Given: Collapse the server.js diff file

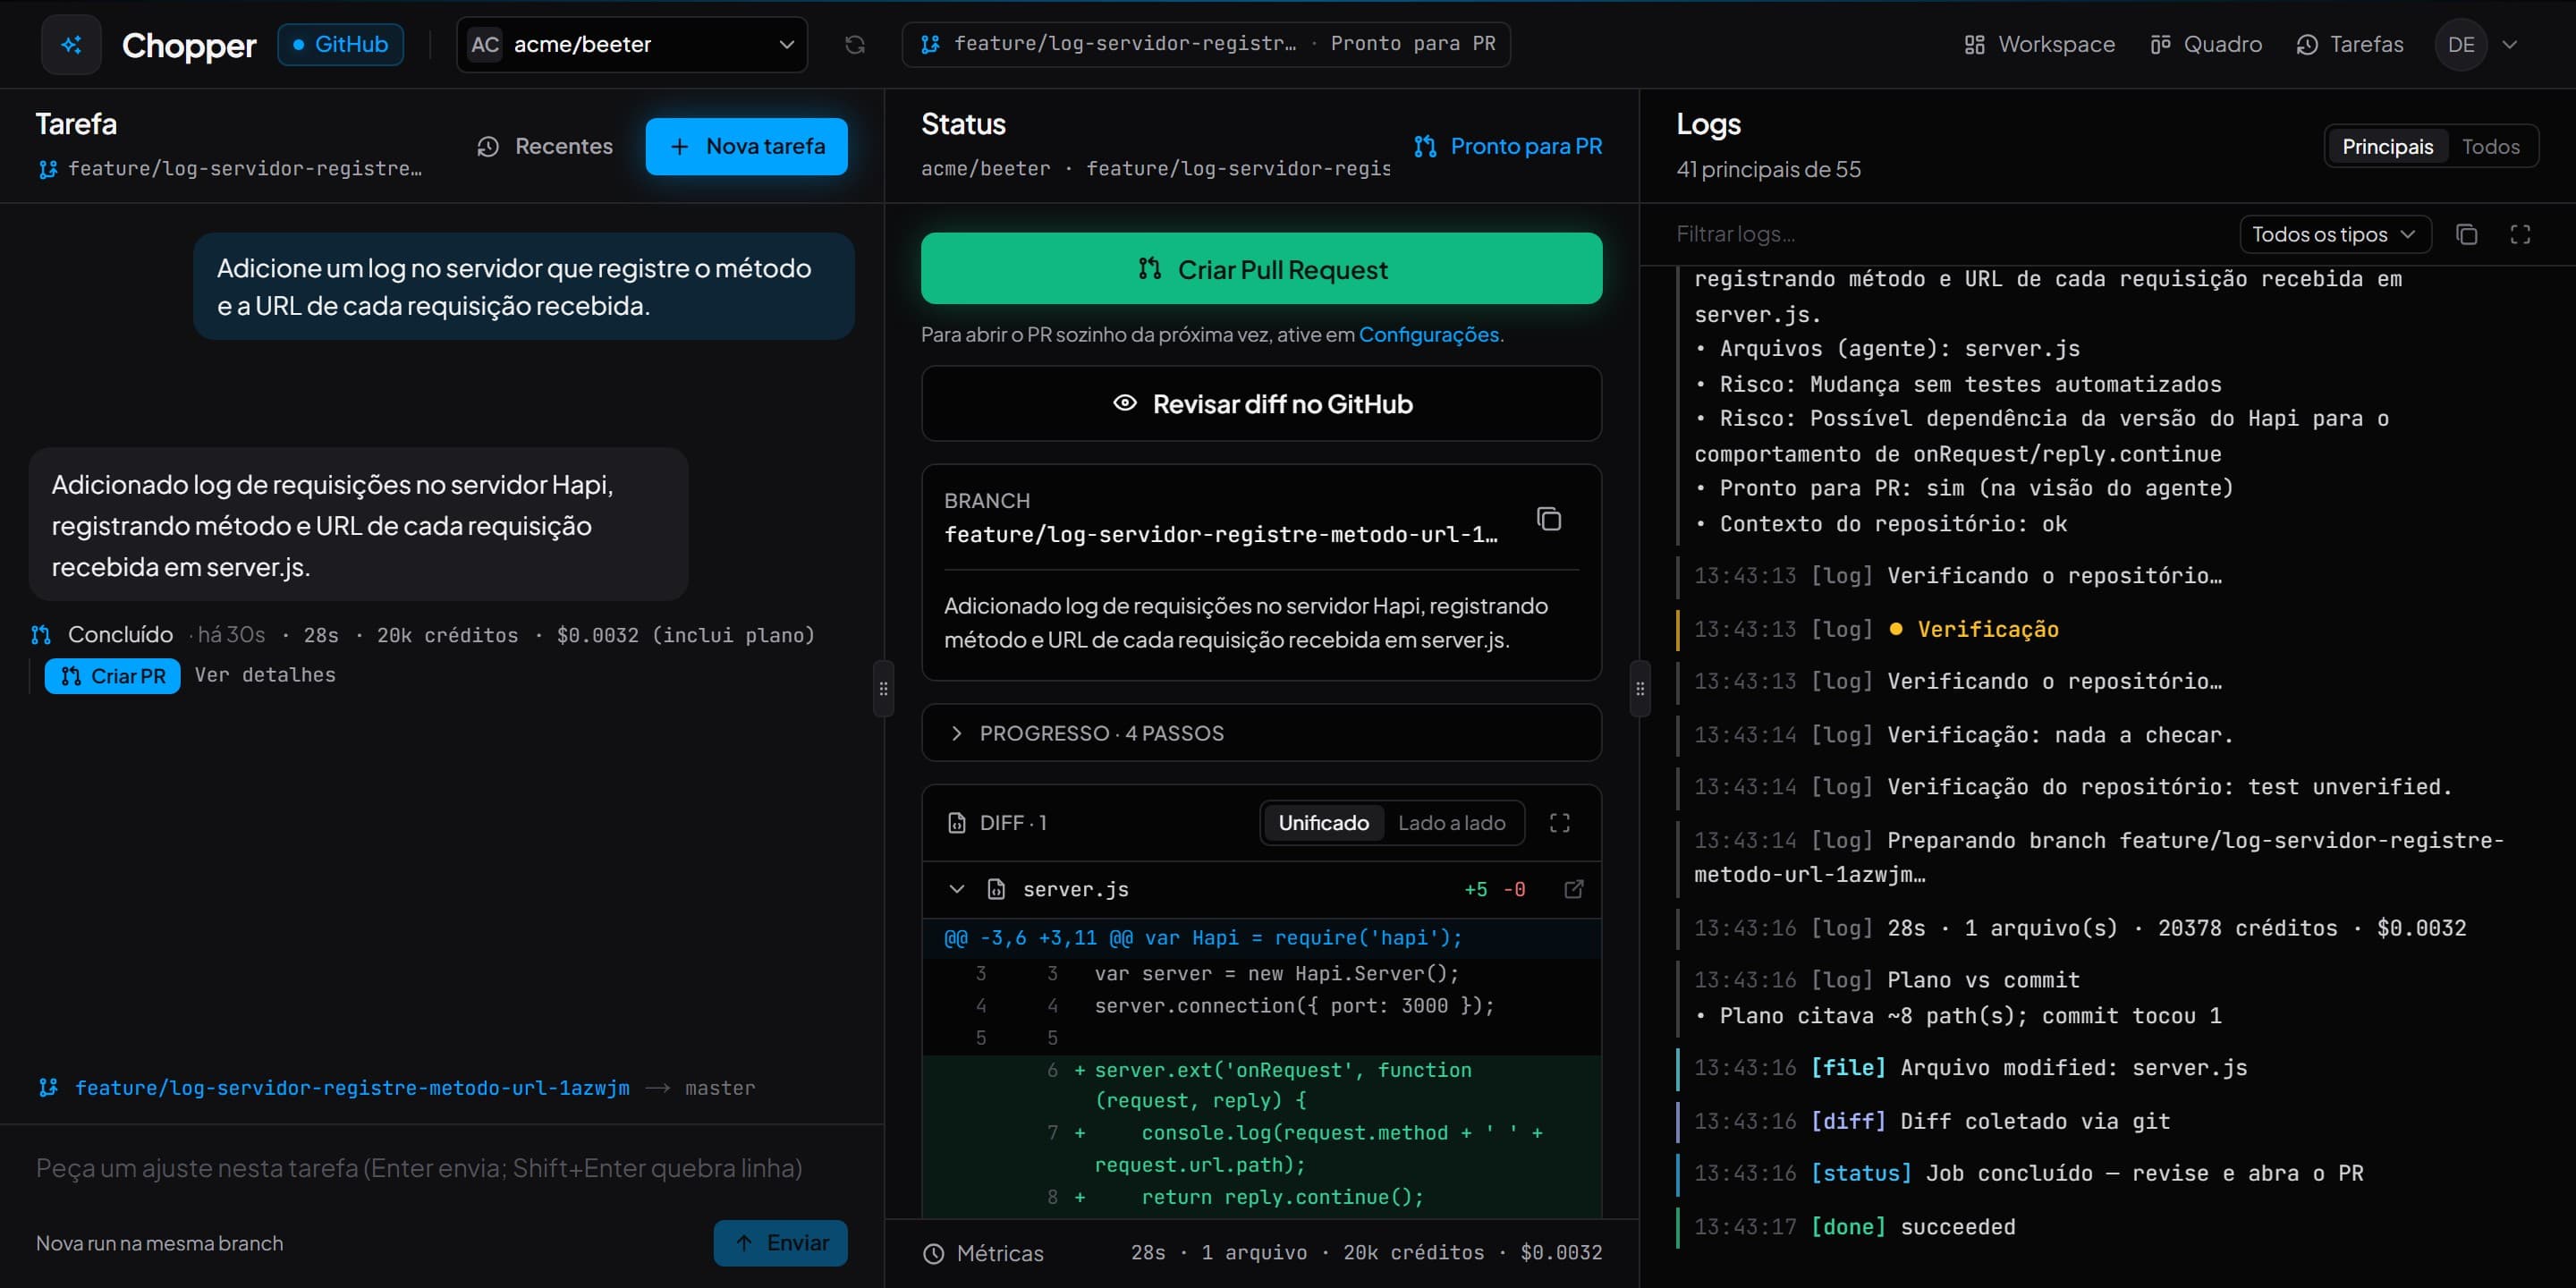Looking at the screenshot, I should pyautogui.click(x=956, y=889).
